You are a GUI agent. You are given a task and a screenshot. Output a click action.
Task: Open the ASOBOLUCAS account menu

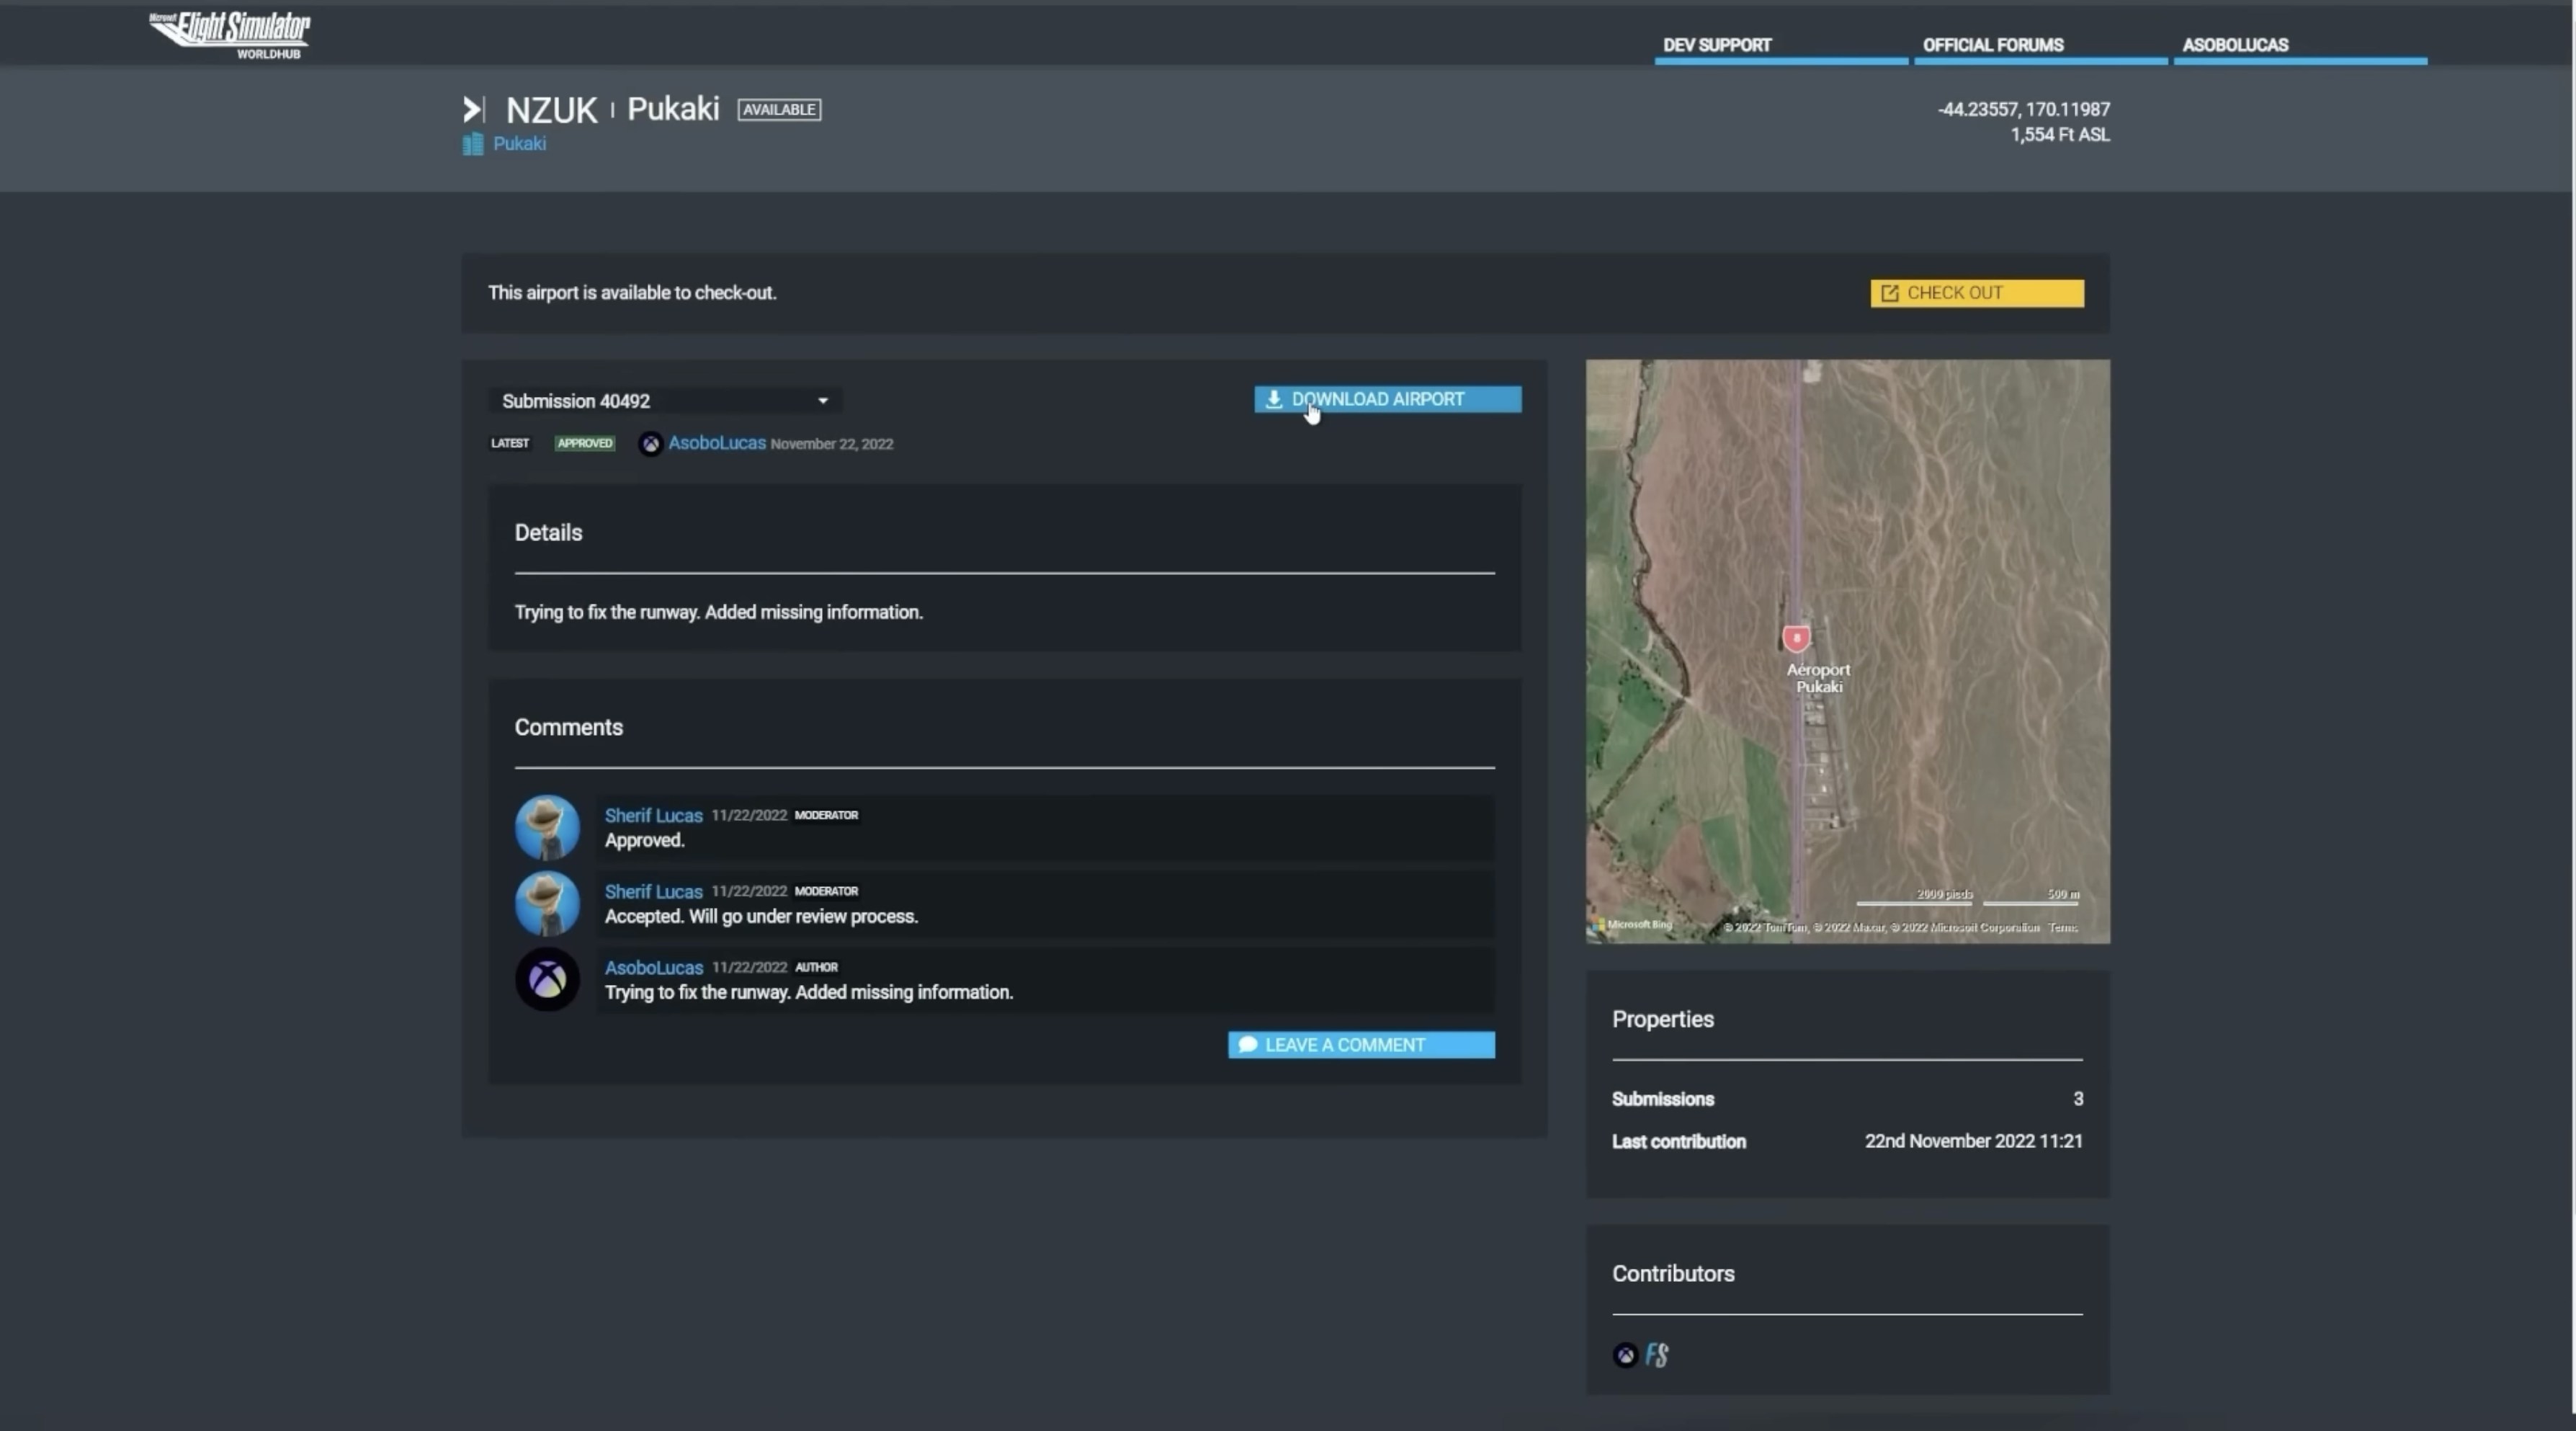(x=2235, y=45)
